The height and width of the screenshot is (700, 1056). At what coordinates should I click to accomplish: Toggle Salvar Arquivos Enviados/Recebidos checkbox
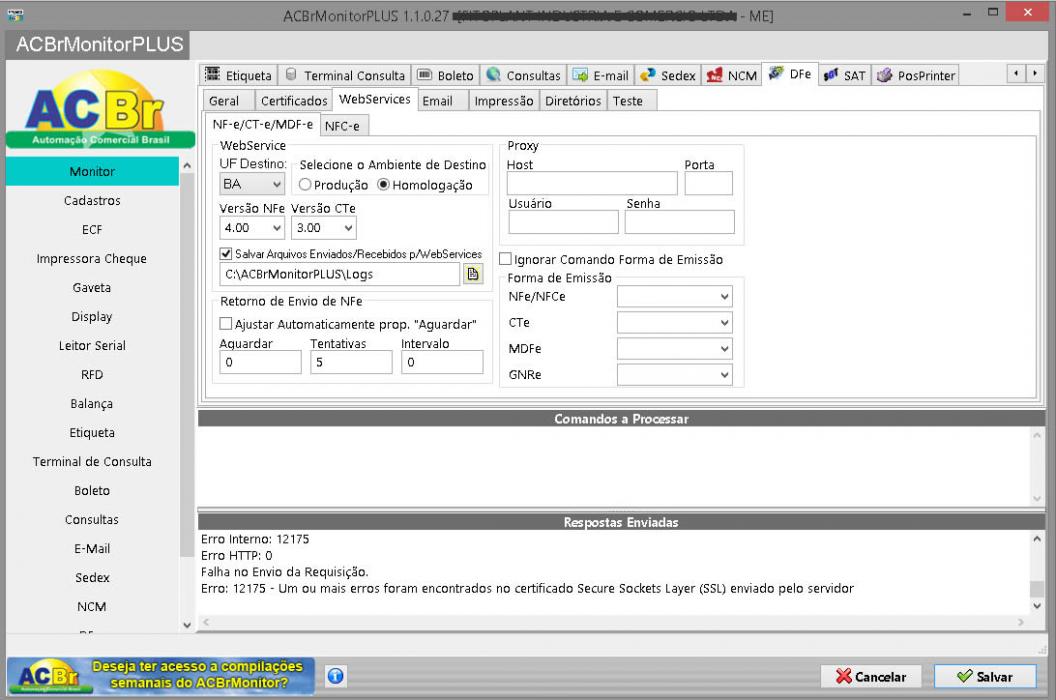coord(226,254)
